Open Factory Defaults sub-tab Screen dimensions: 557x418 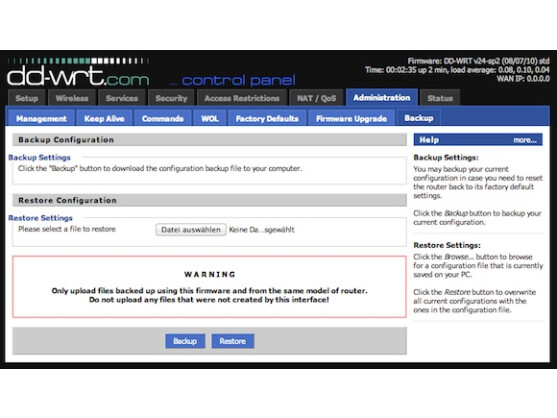pyautogui.click(x=267, y=119)
